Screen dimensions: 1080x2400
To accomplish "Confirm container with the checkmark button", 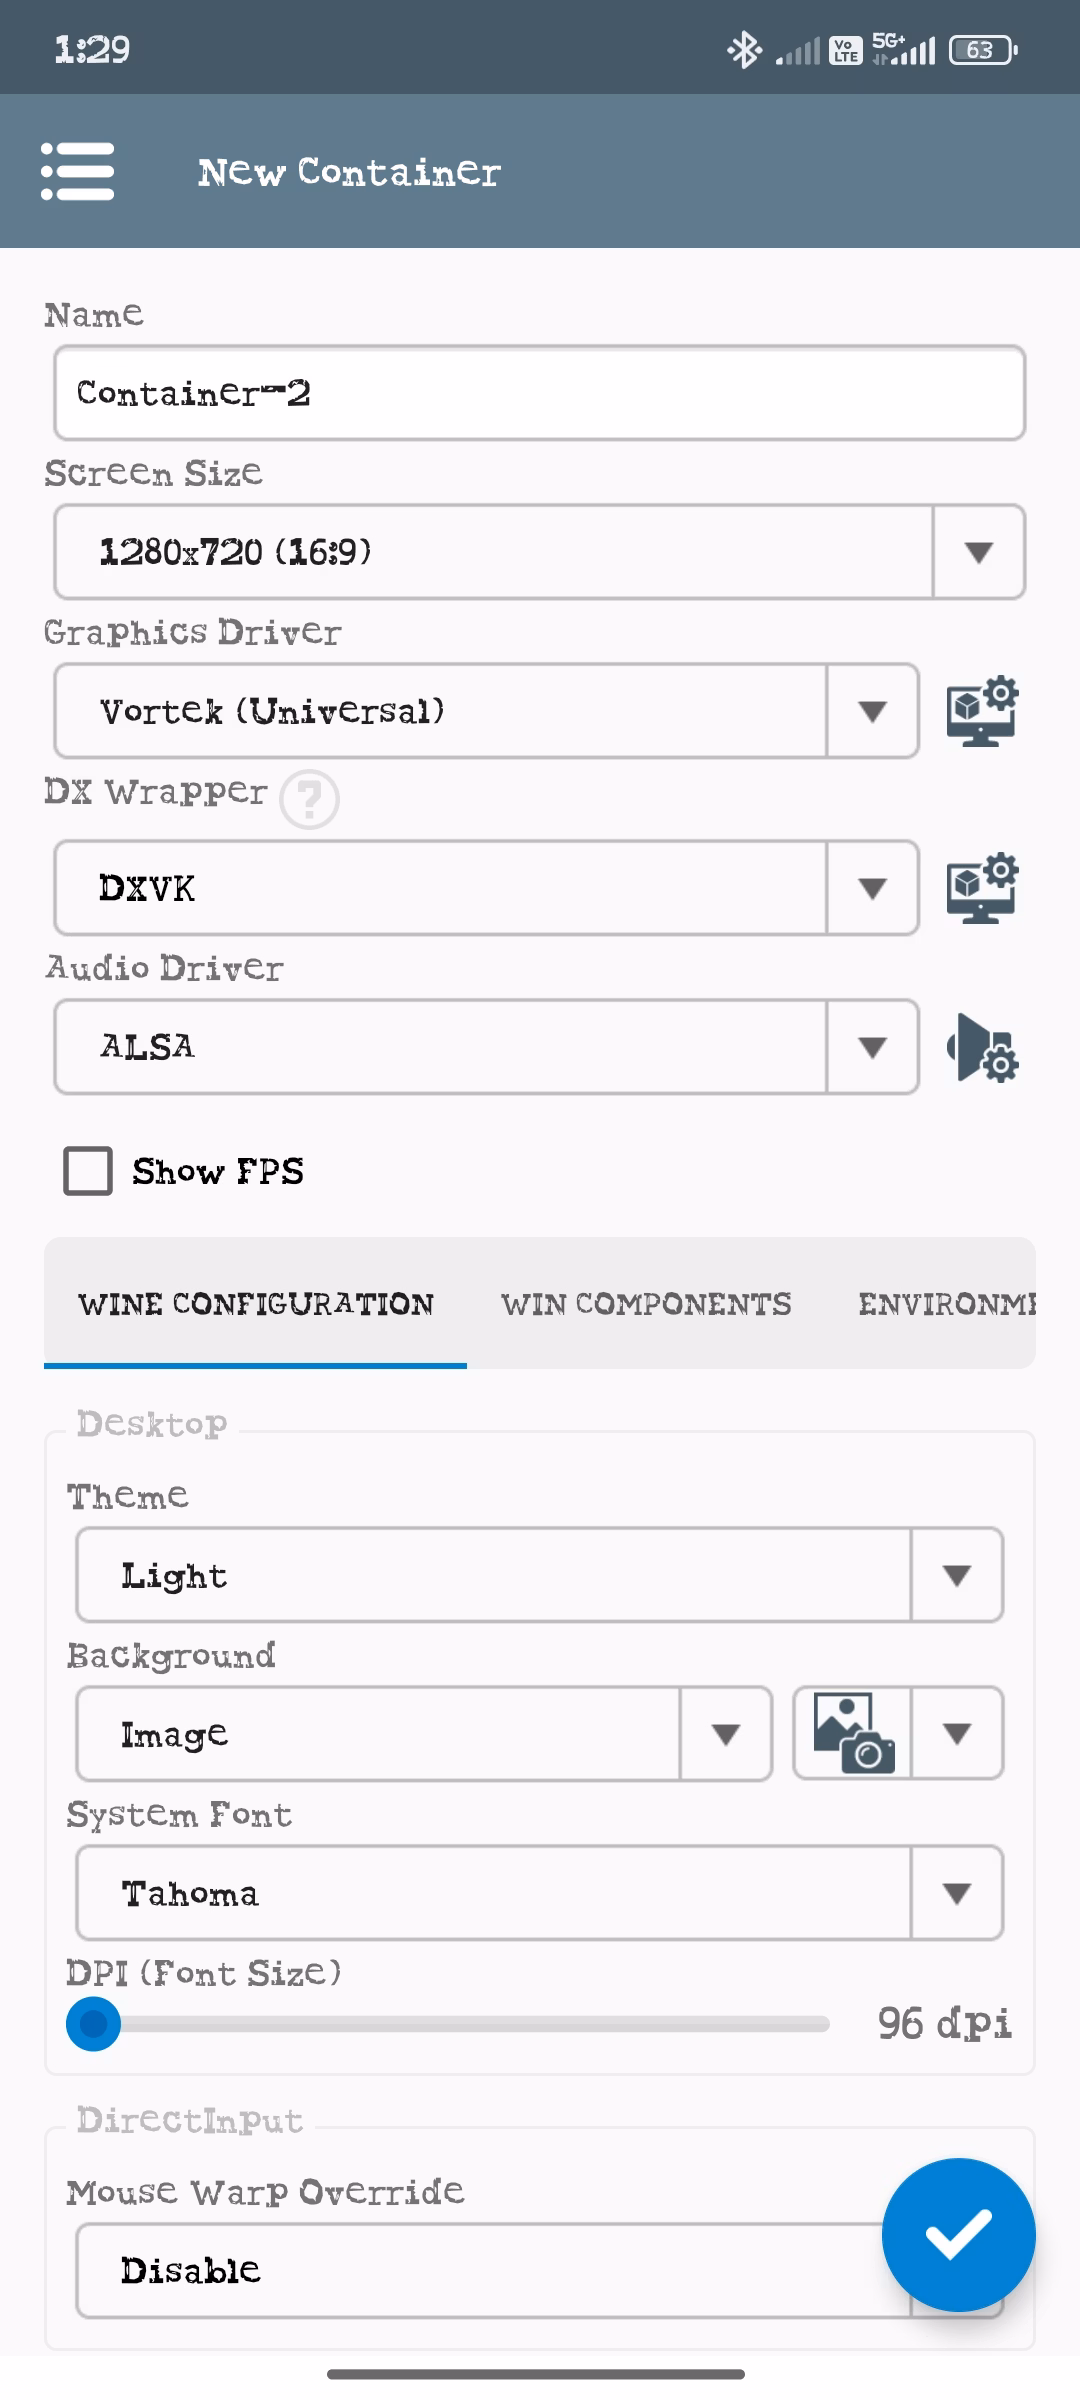I will [958, 2234].
